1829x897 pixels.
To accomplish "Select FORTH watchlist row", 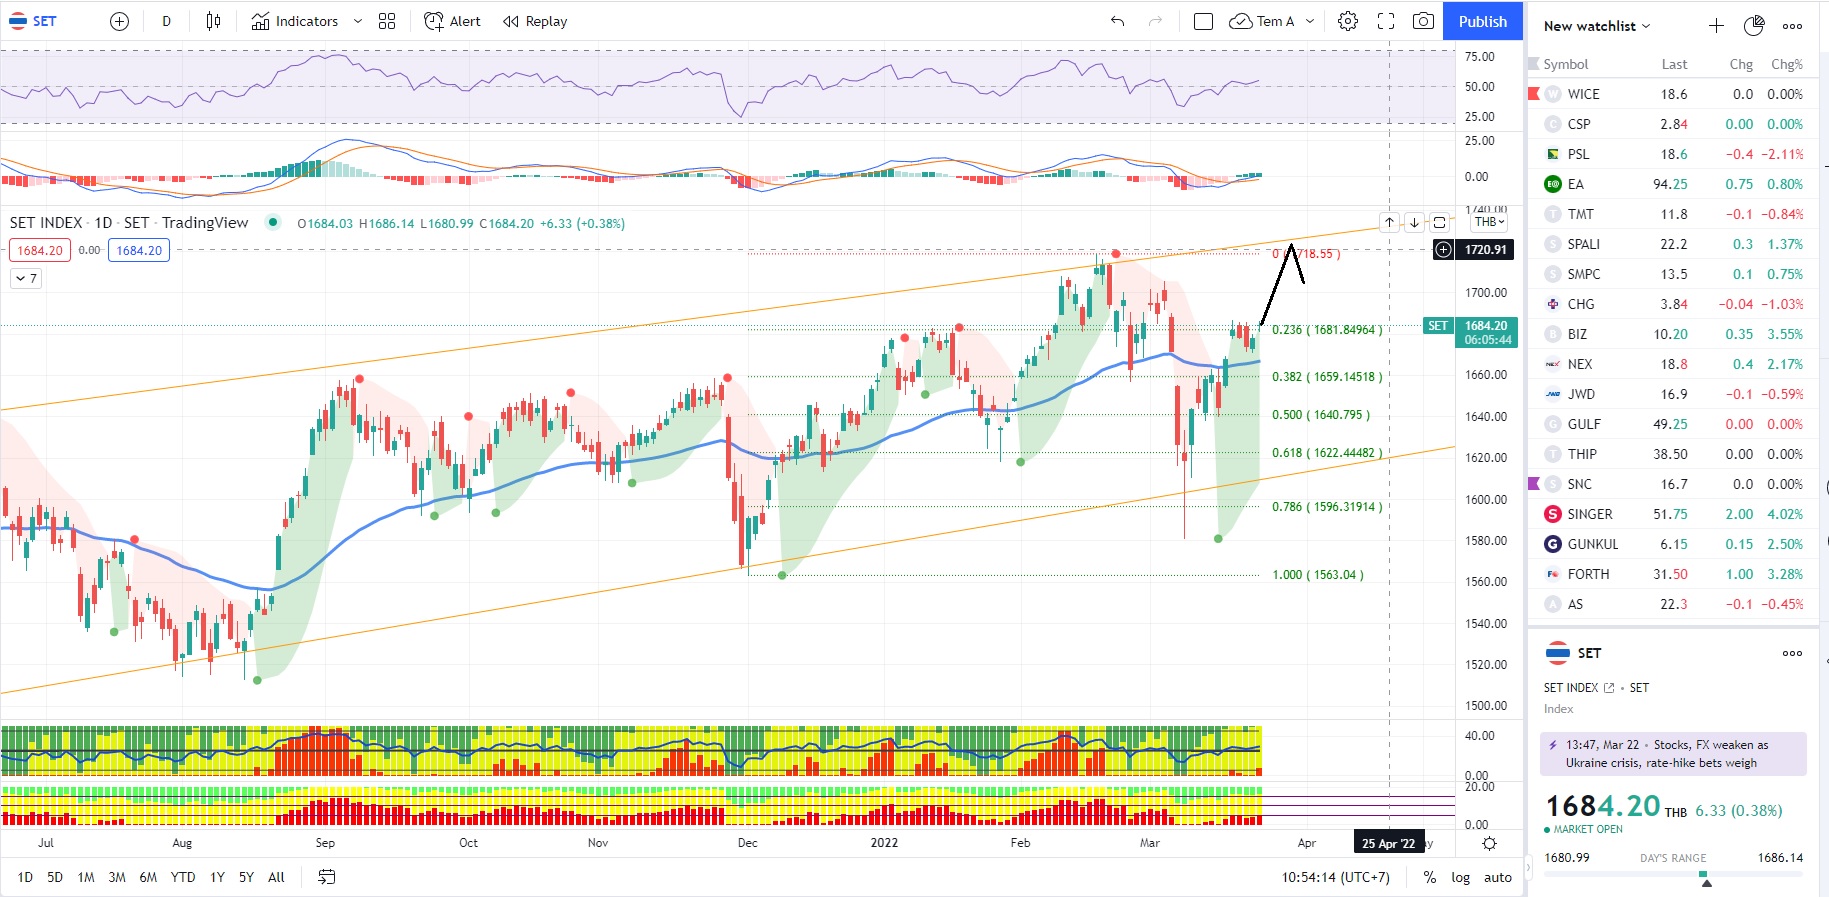I will (x=1673, y=574).
